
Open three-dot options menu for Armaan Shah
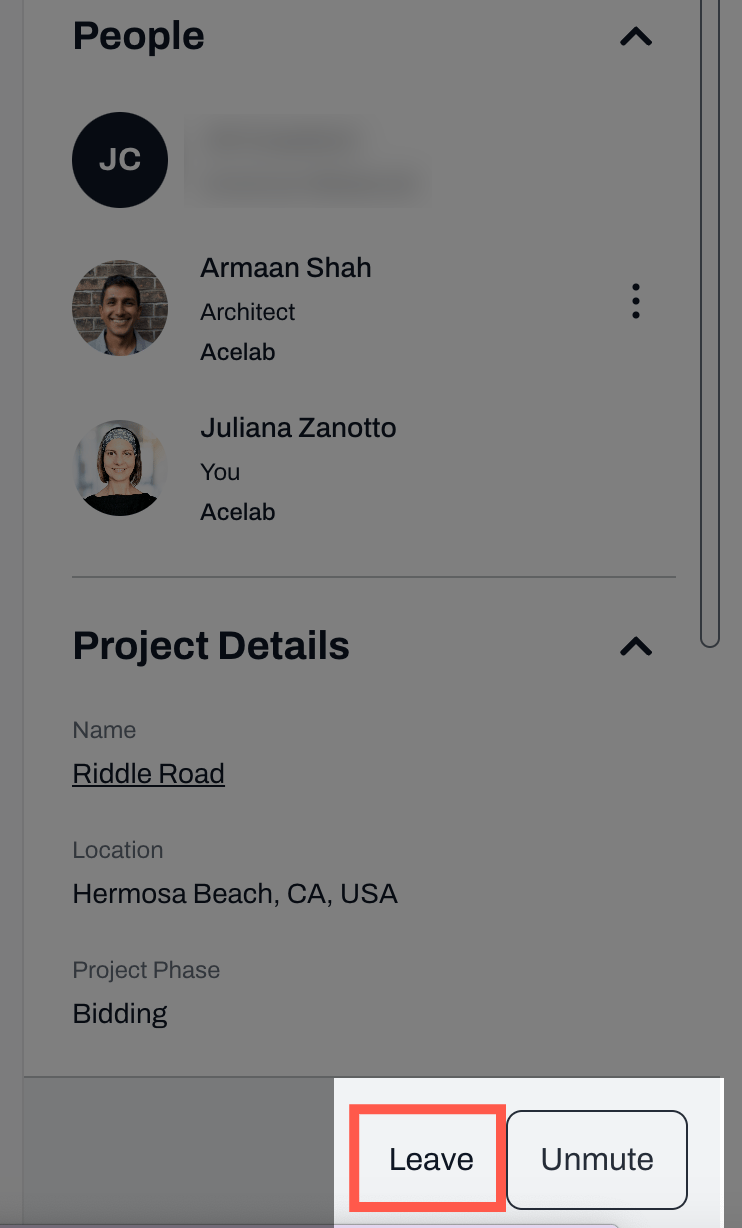pos(636,301)
